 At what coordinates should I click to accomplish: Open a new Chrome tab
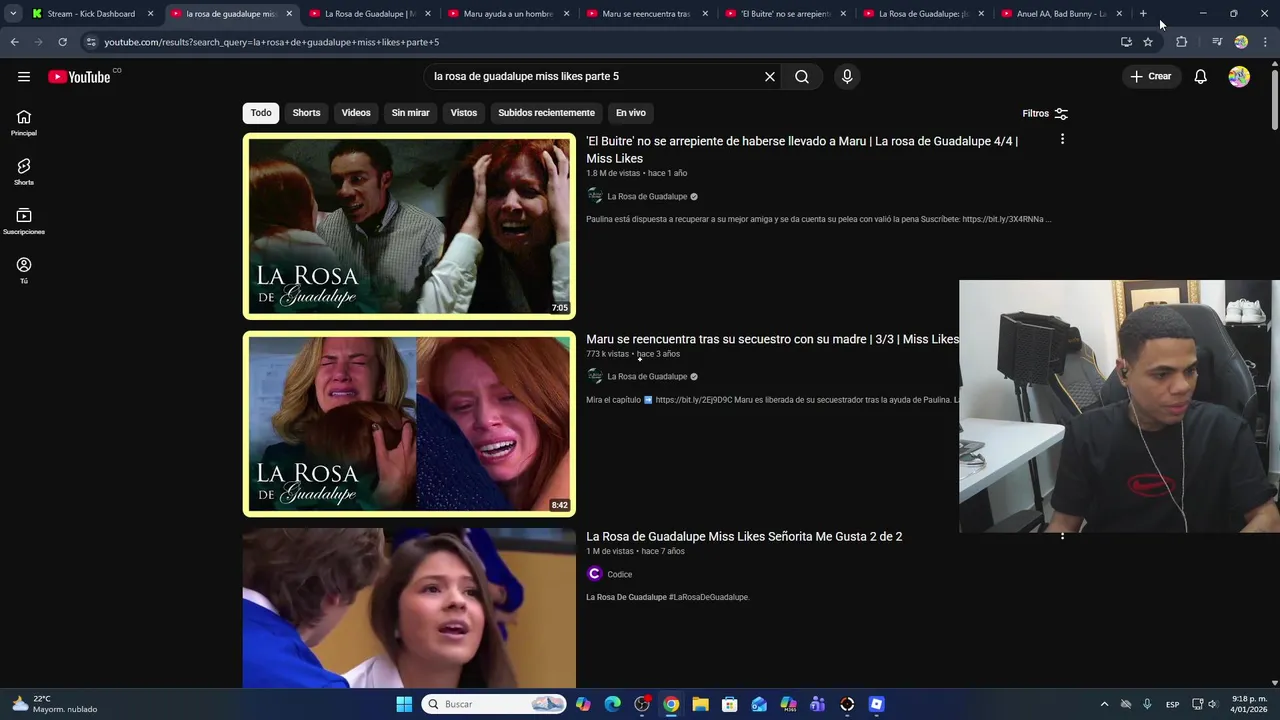pos(1143,14)
